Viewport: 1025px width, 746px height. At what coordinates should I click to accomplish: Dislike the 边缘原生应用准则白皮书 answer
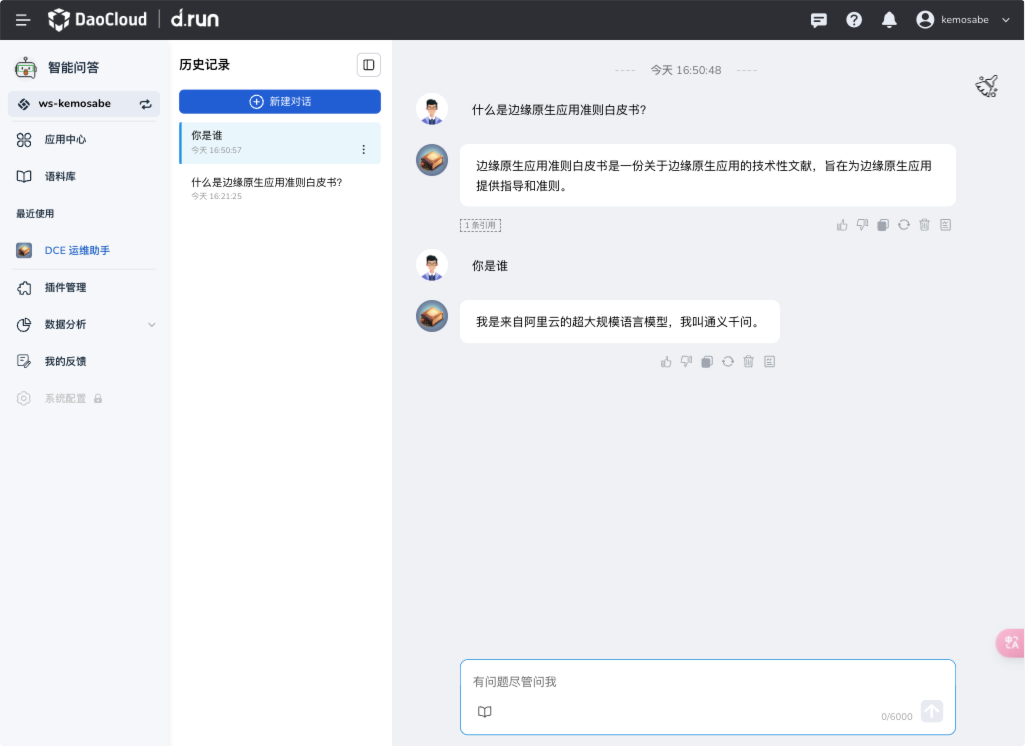tap(862, 225)
